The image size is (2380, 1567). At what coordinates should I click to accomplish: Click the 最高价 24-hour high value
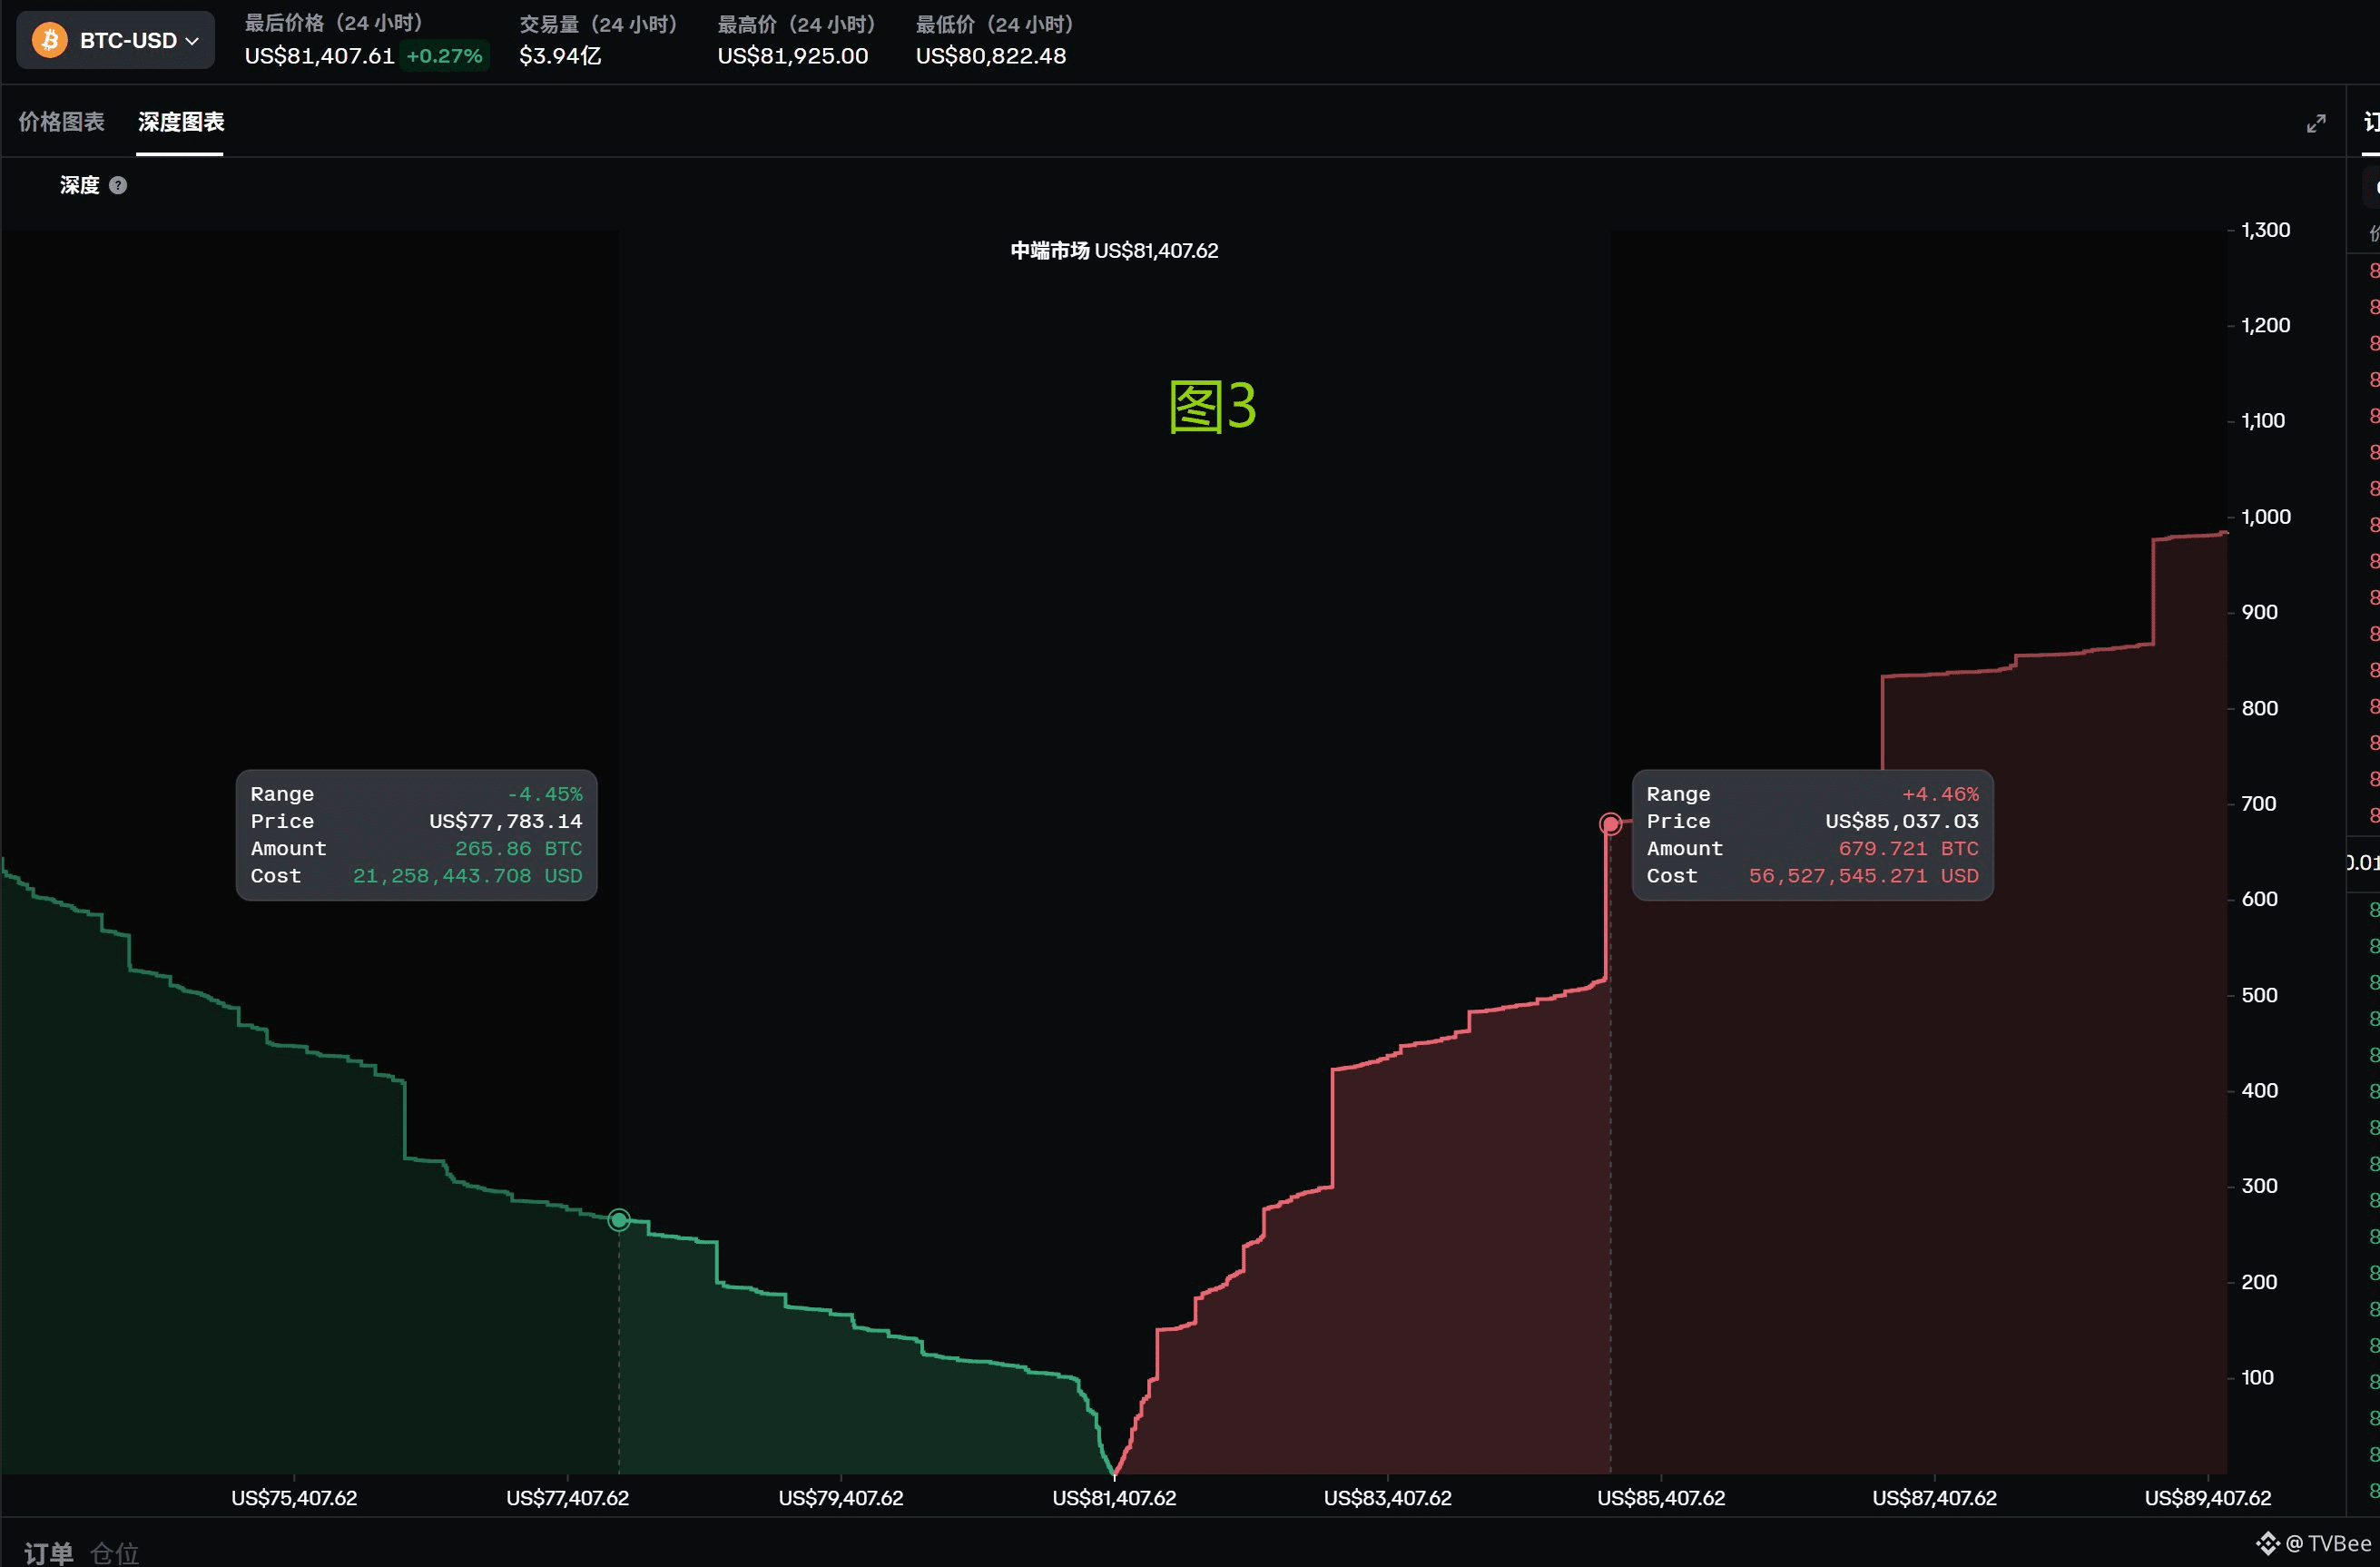click(792, 56)
